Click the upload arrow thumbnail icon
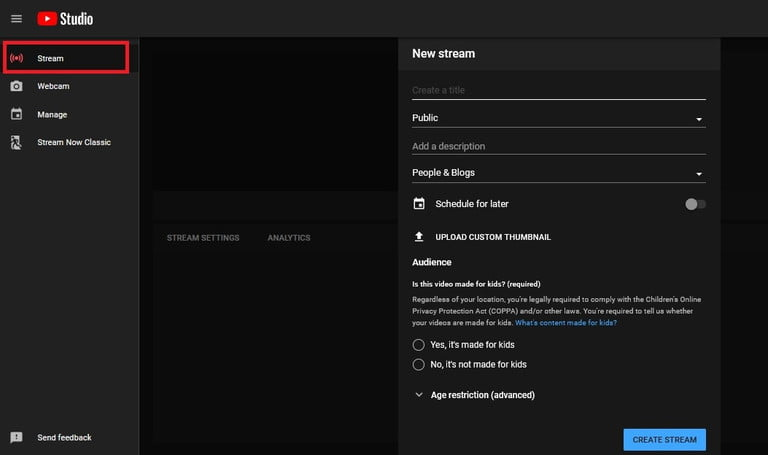This screenshot has height=455, width=768. click(419, 237)
